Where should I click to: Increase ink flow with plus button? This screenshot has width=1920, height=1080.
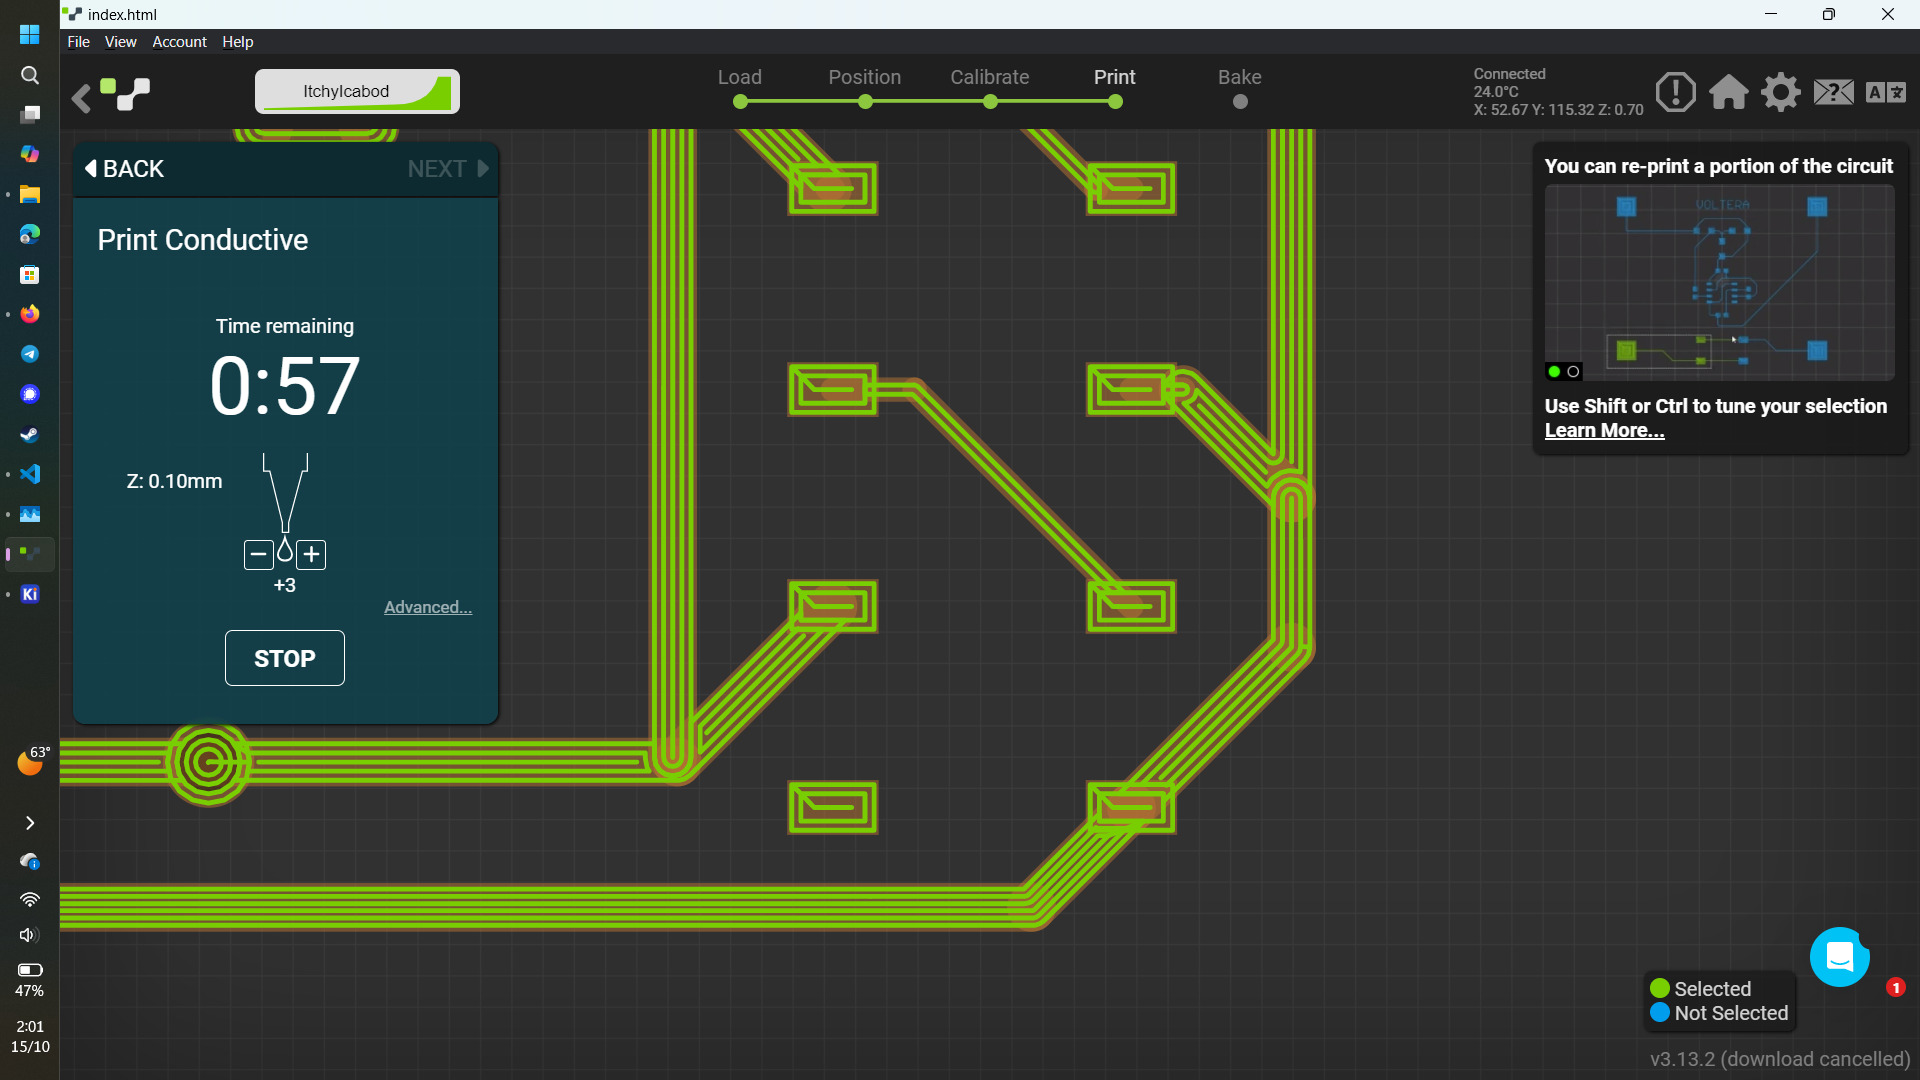(x=312, y=554)
